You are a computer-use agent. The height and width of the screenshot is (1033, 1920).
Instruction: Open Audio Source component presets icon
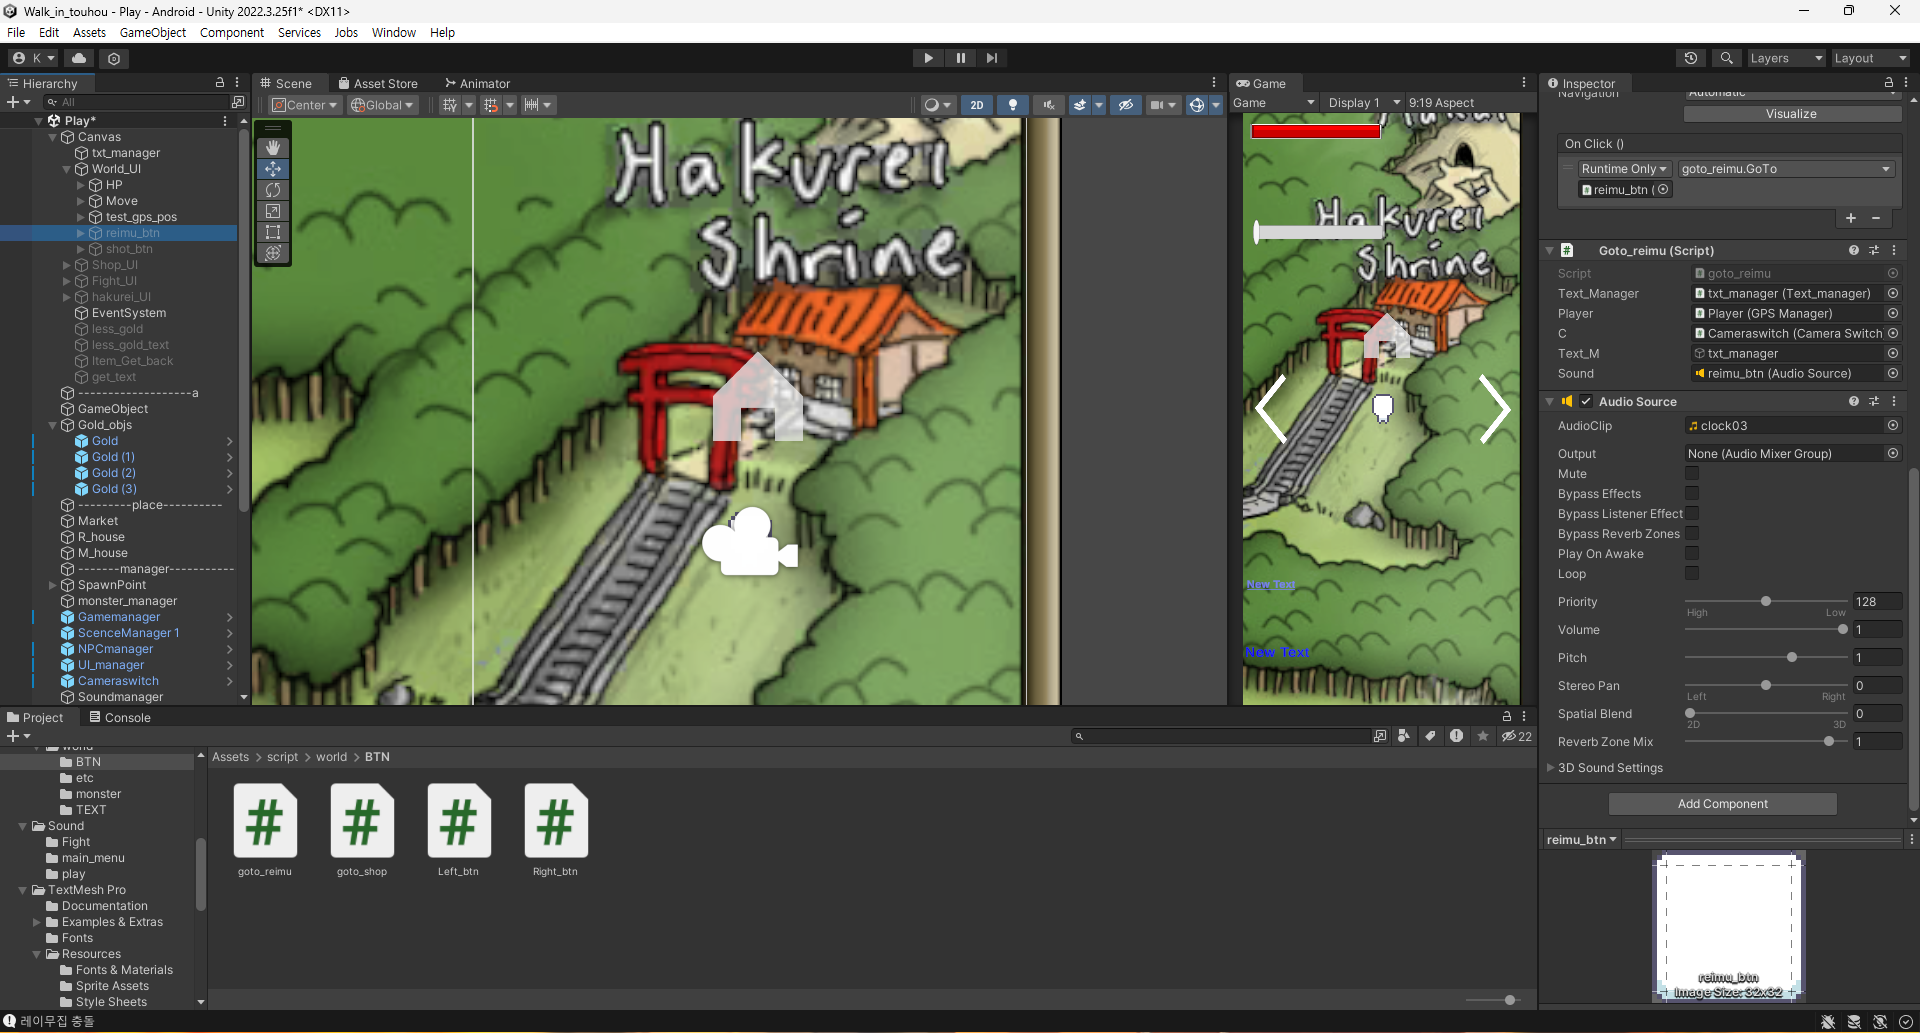1874,401
